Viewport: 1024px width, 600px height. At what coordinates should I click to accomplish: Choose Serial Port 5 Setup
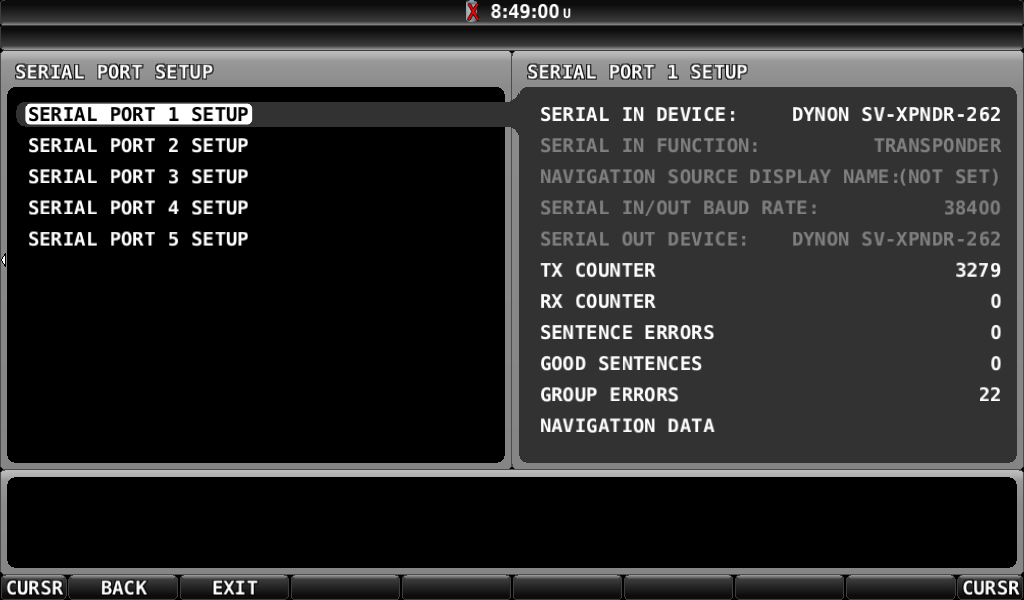pyautogui.click(x=138, y=239)
